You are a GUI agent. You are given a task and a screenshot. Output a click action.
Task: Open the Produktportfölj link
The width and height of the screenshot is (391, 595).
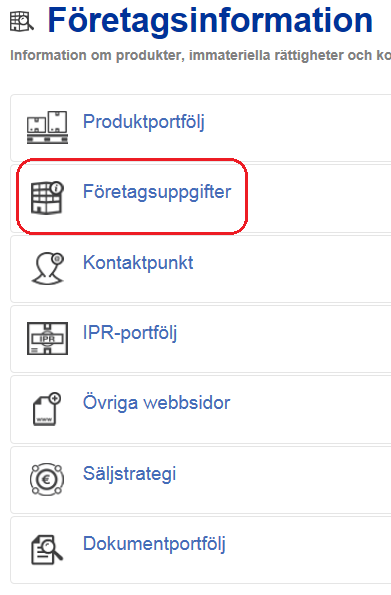[x=144, y=122]
